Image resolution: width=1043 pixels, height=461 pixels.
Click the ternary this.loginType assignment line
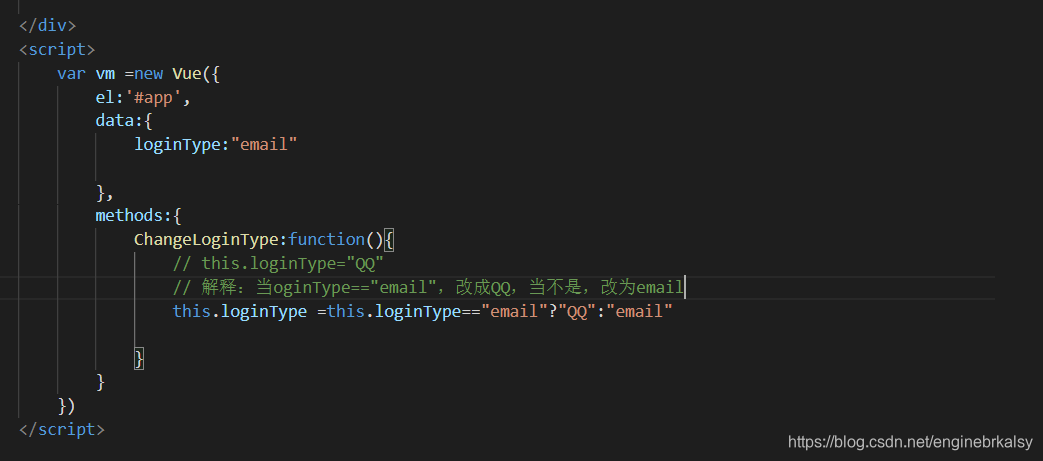point(423,311)
